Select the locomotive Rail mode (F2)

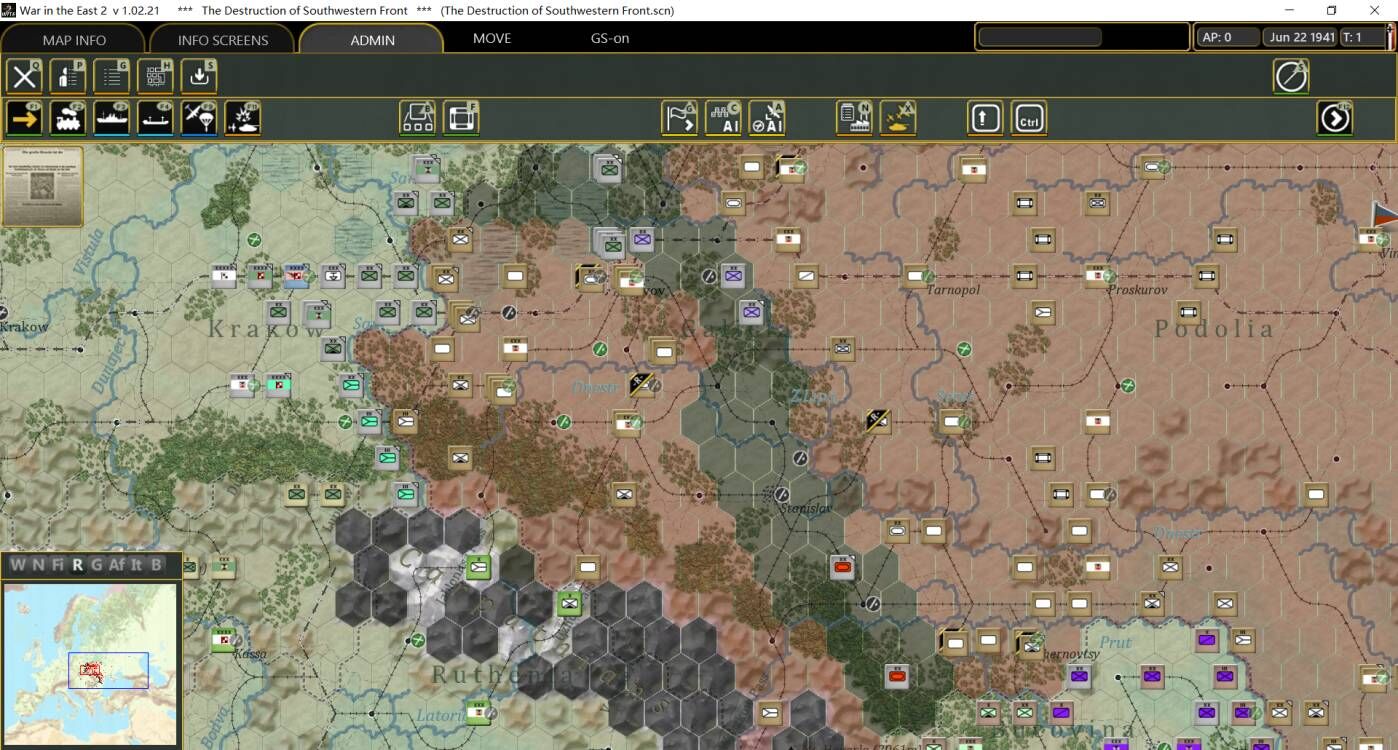68,118
